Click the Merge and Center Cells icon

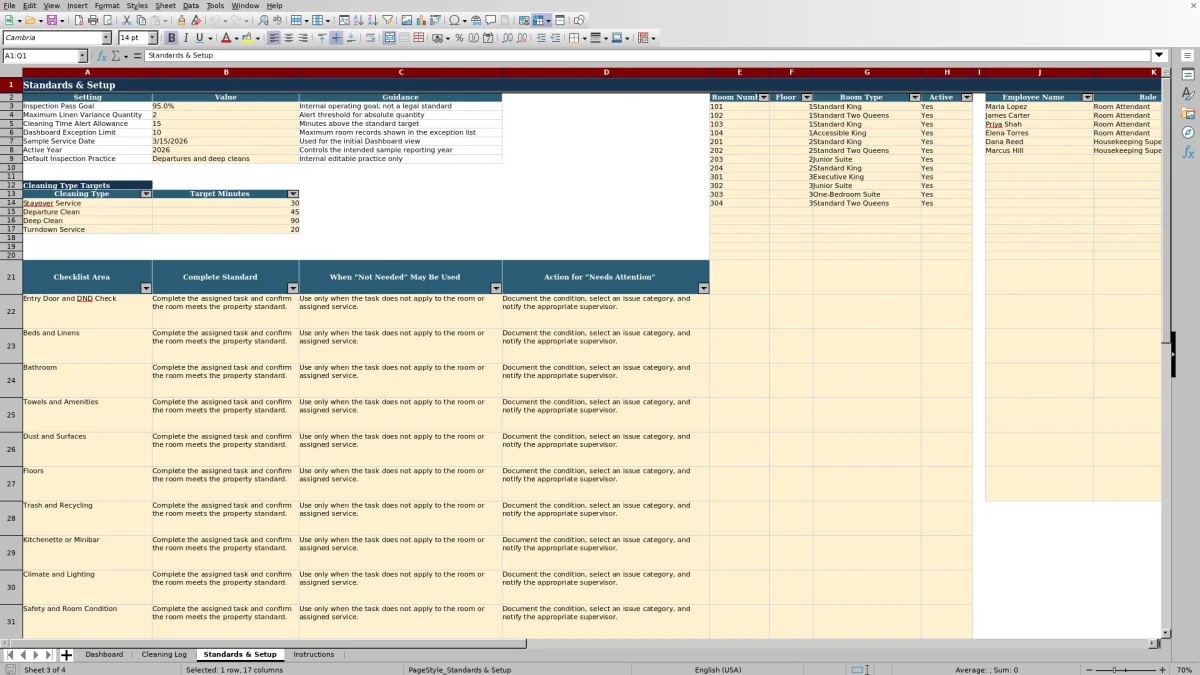pyautogui.click(x=390, y=38)
